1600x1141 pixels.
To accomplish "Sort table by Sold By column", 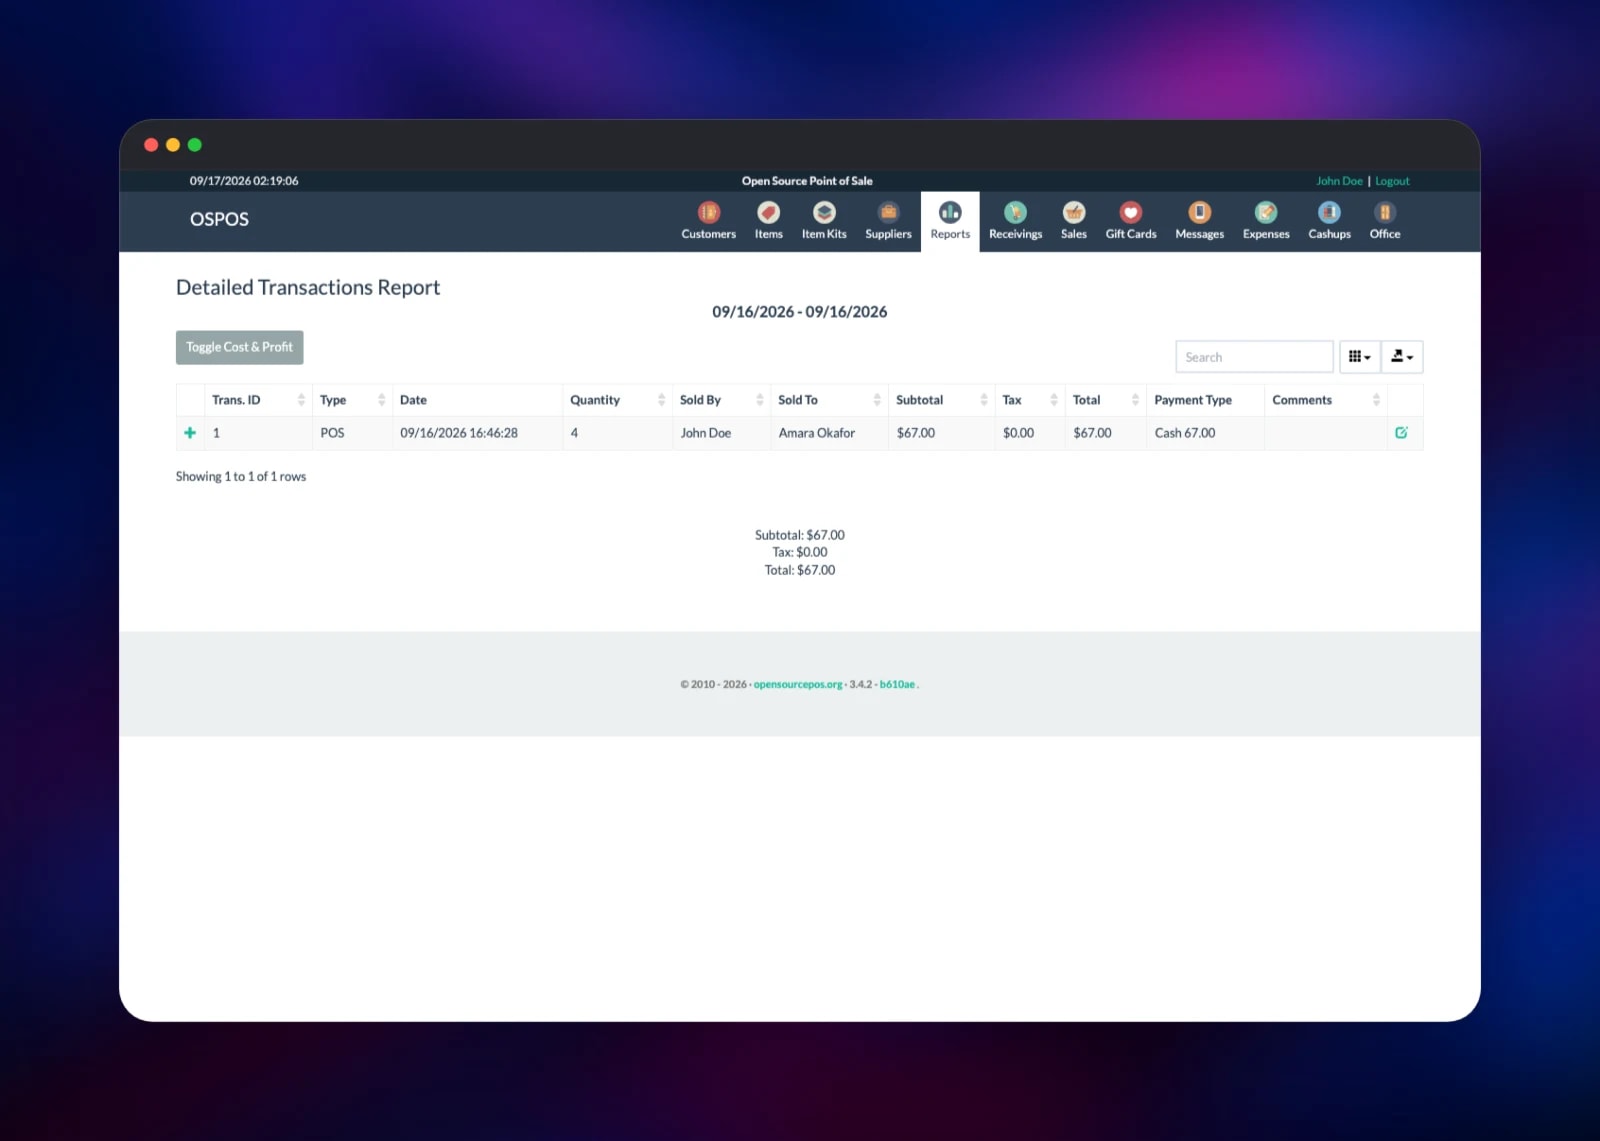I will (x=721, y=400).
